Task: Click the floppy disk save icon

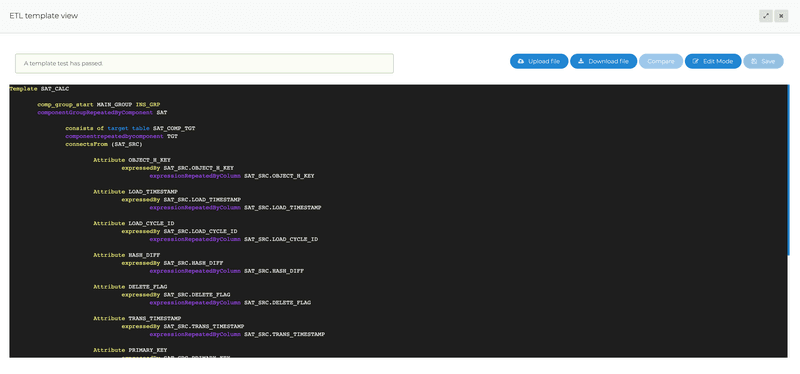Action: point(754,61)
